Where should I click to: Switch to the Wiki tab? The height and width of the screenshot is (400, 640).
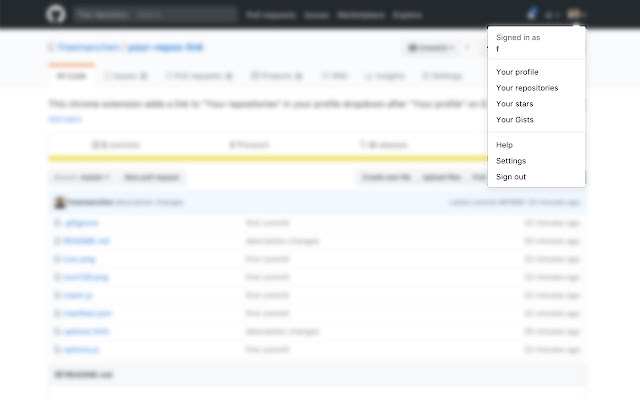tap(335, 76)
